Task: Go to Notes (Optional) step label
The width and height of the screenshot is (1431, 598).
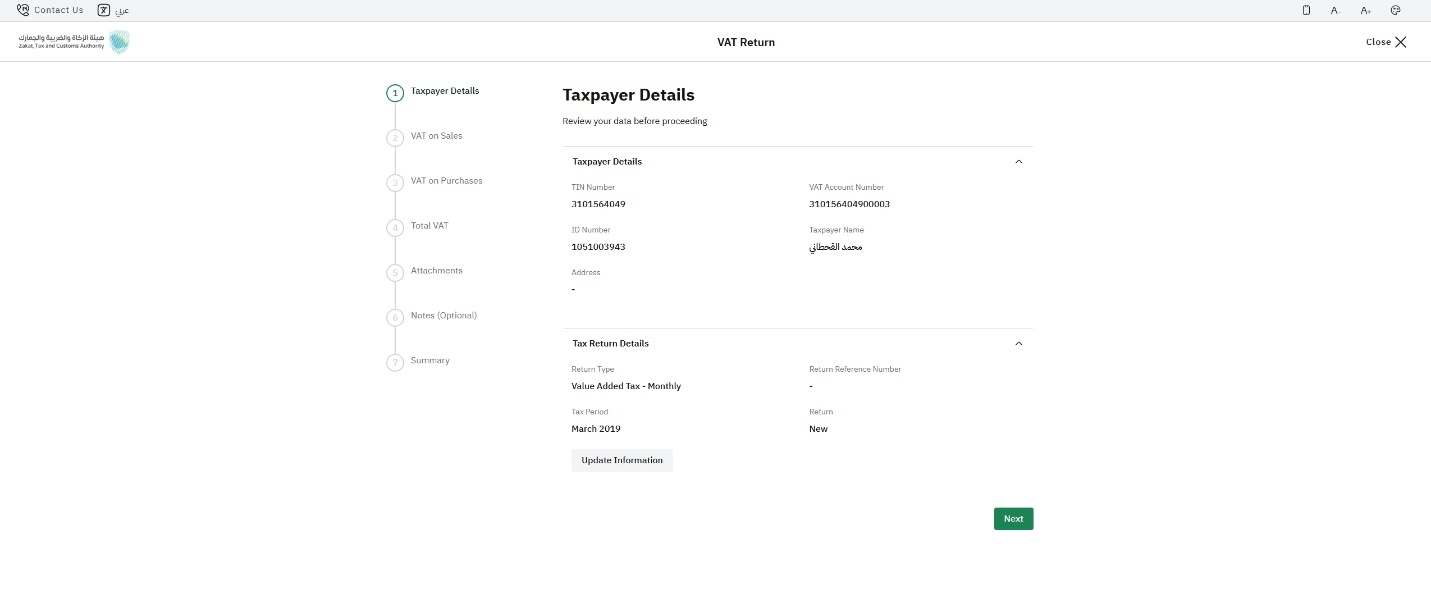Action: (x=444, y=316)
